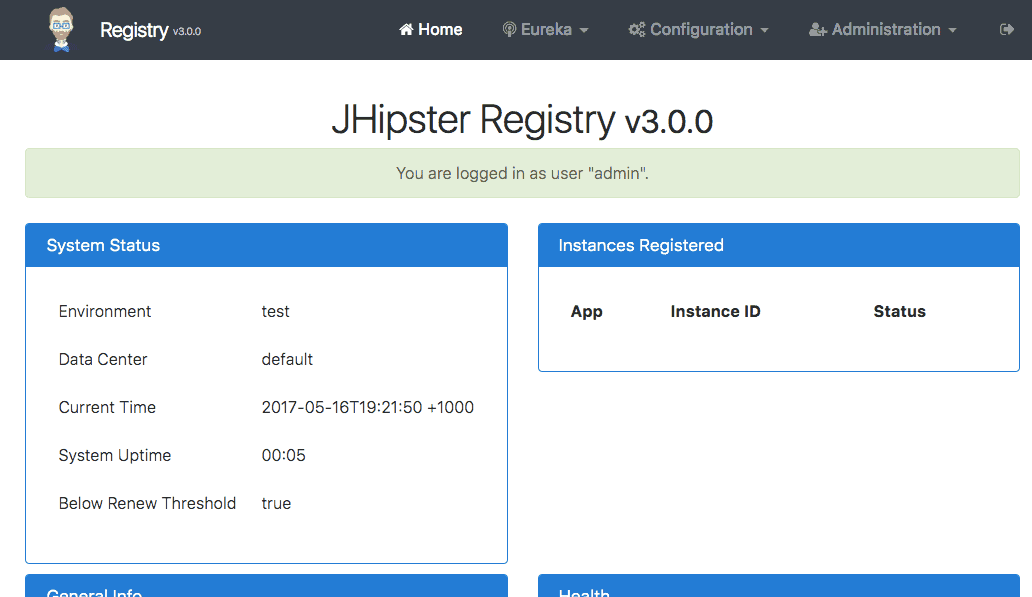Click the environment value "test"
1032x597 pixels.
tap(275, 311)
